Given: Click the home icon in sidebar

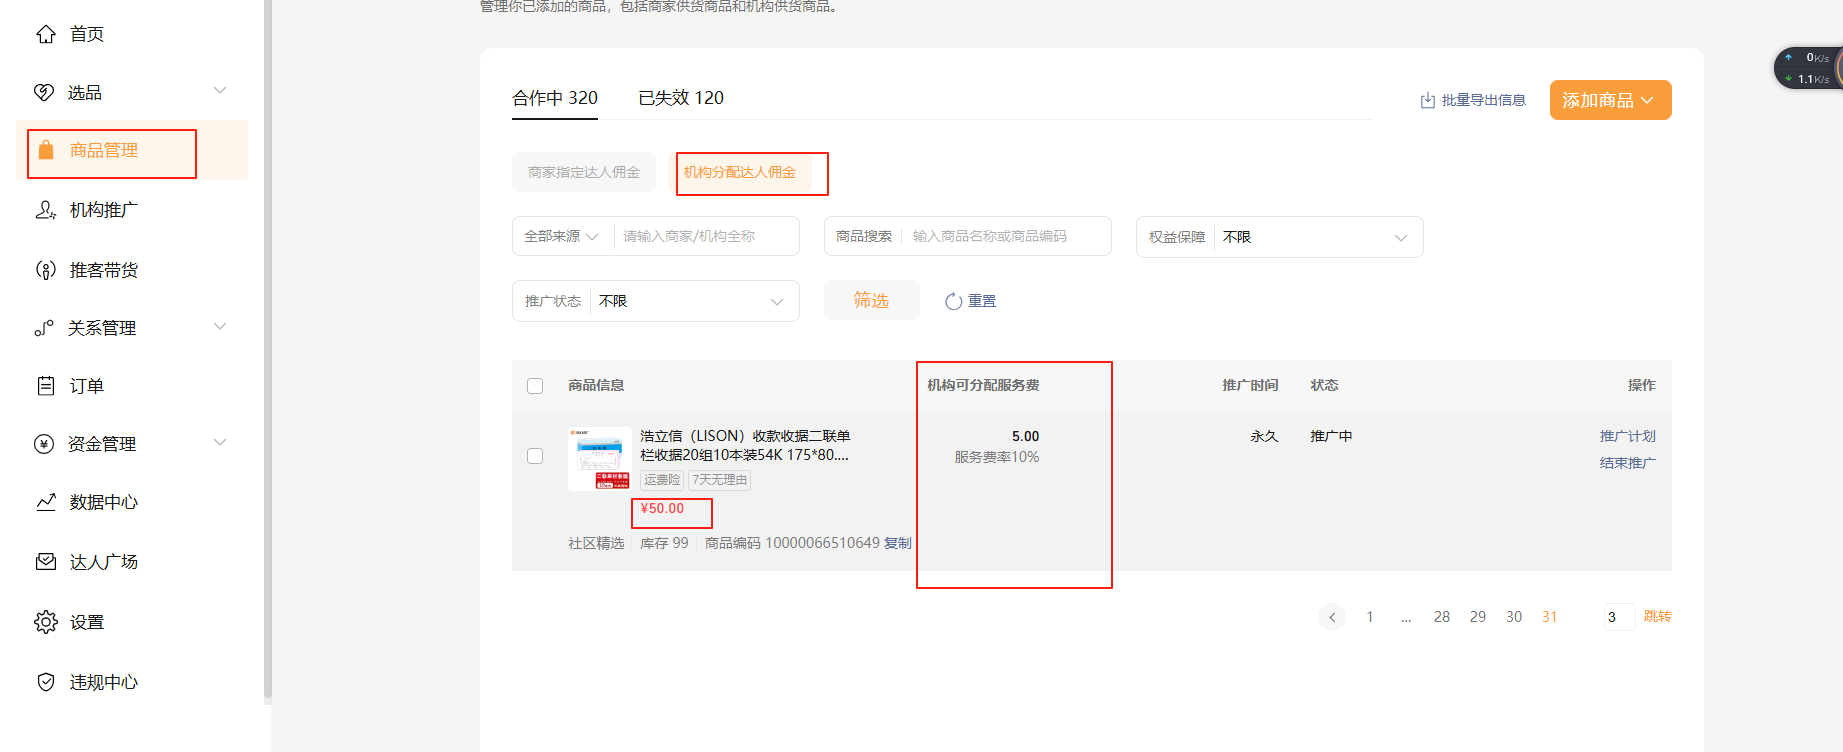Looking at the screenshot, I should [46, 35].
